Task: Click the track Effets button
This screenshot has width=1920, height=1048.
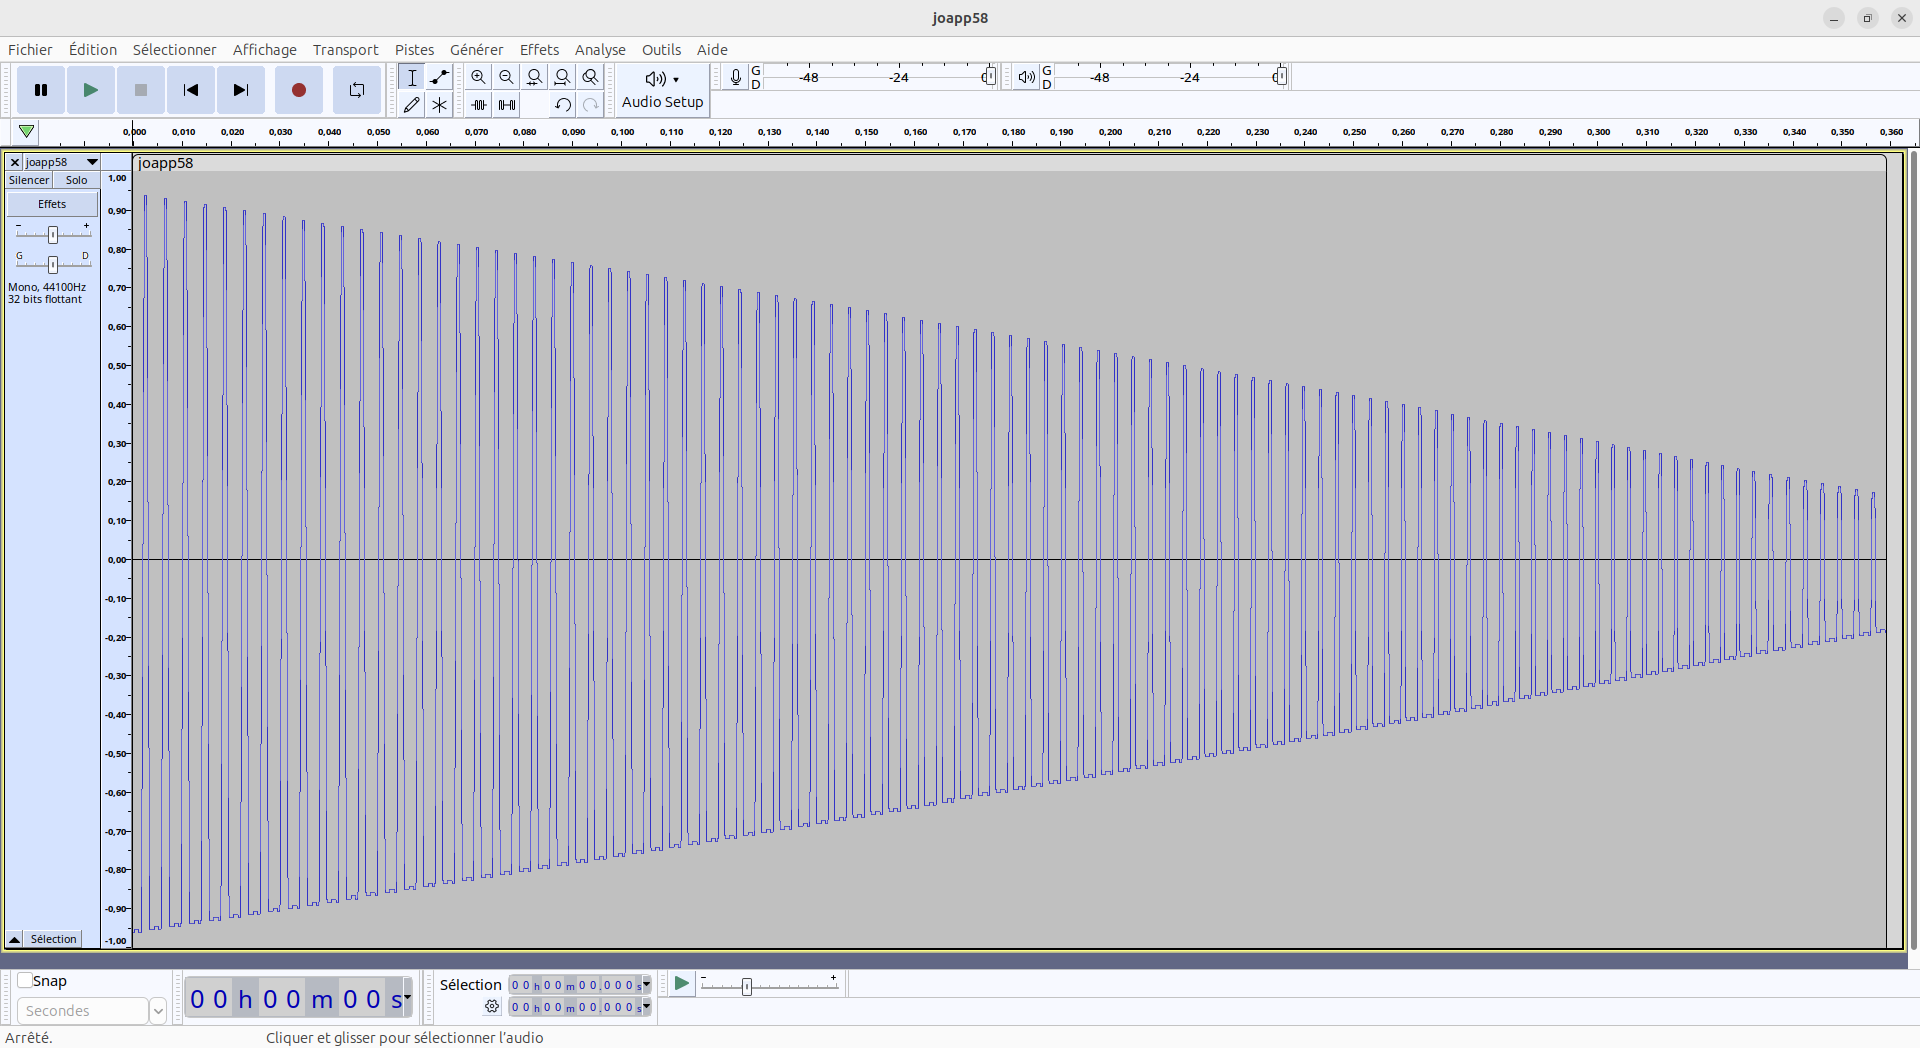Action: click(x=52, y=204)
